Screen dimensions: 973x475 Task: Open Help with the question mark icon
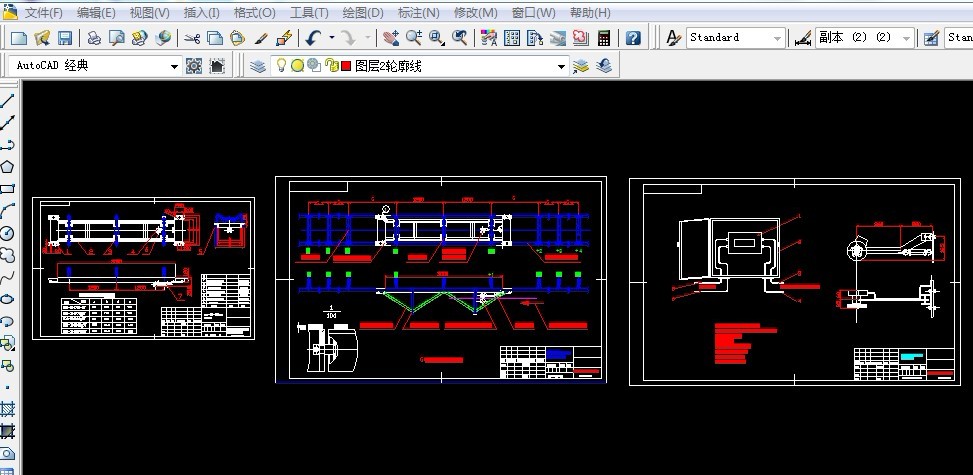coord(633,38)
